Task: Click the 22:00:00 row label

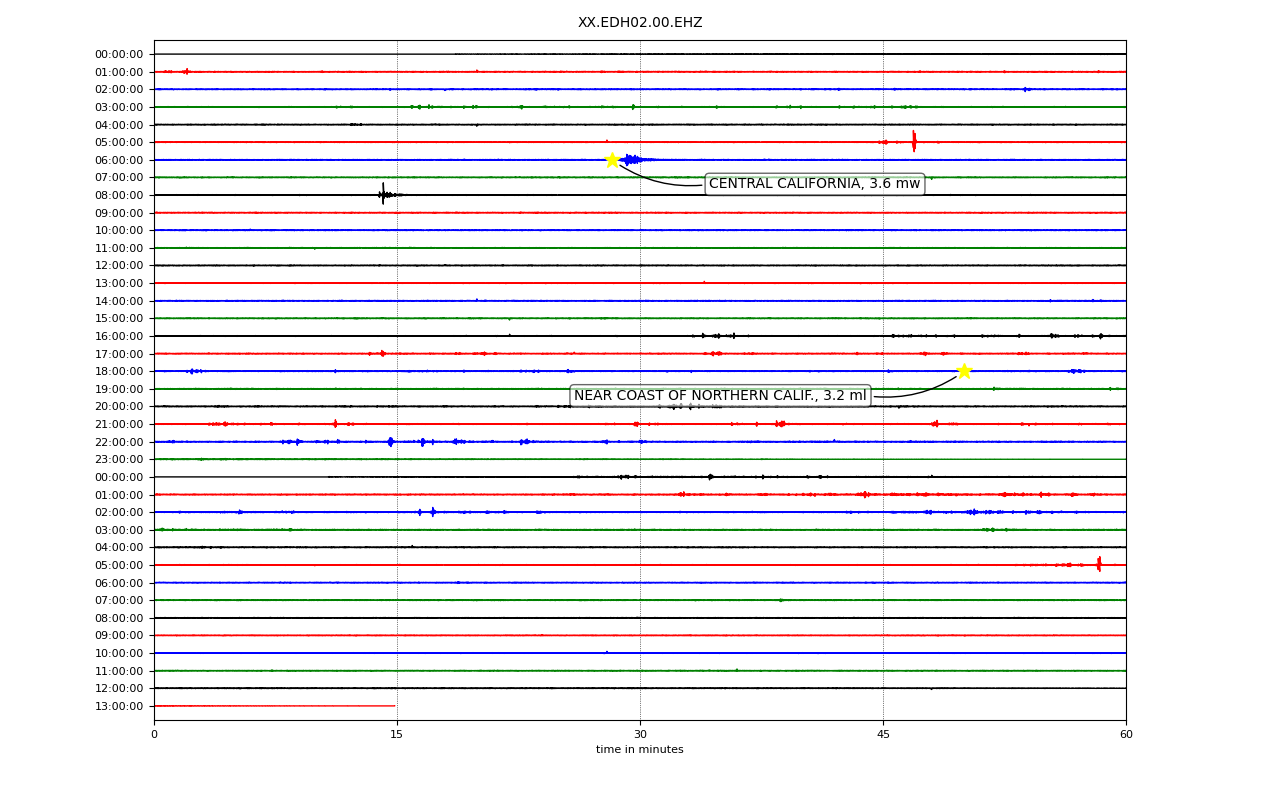Action: [x=119, y=442]
